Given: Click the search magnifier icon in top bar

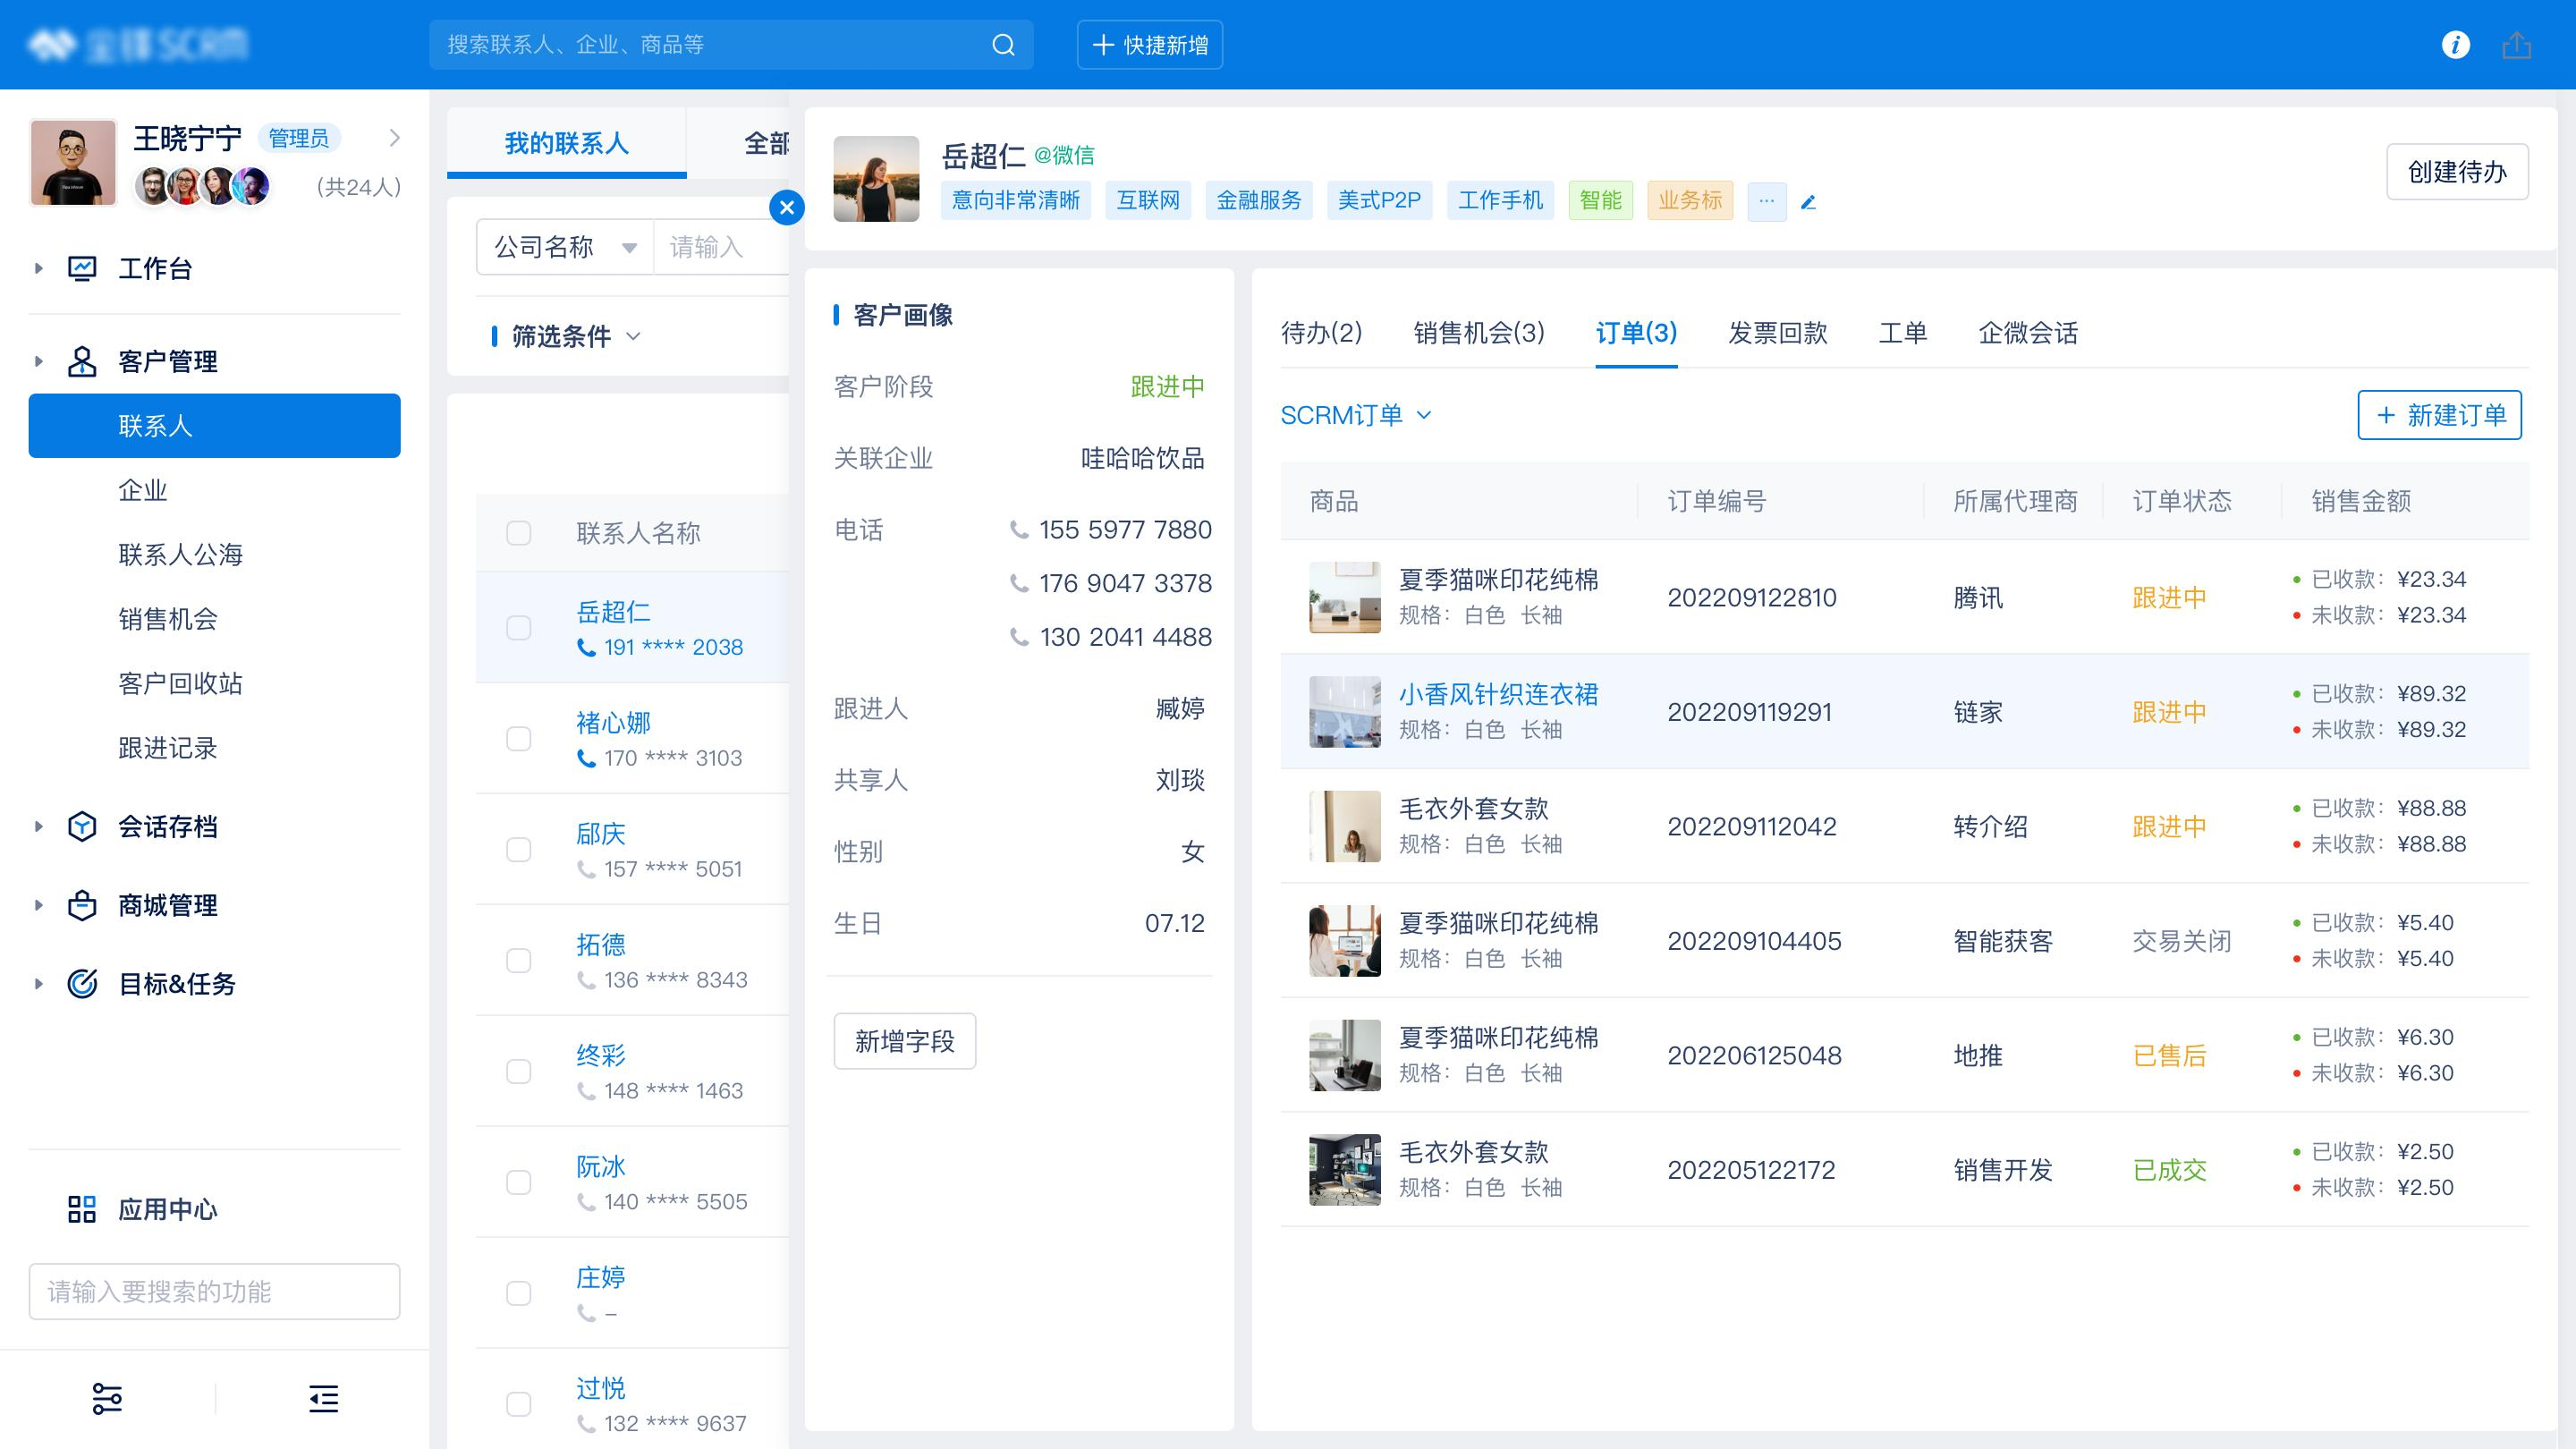Looking at the screenshot, I should 1003,45.
